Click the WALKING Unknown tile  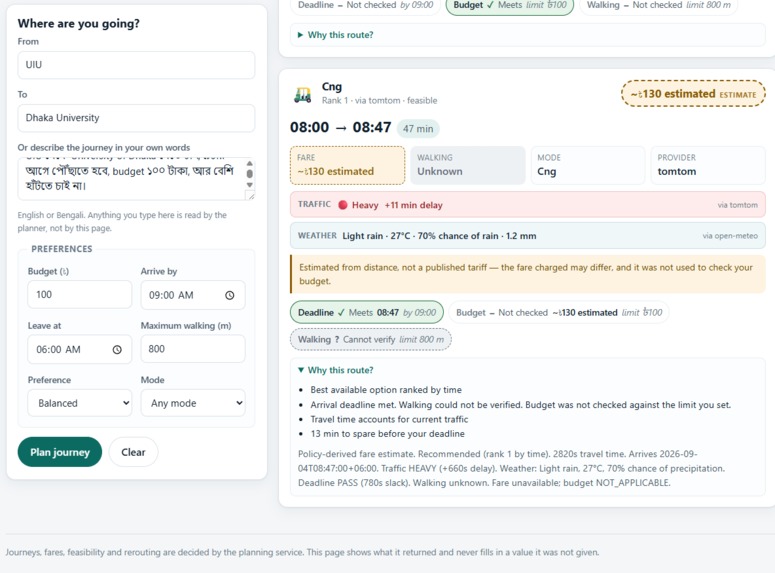click(x=468, y=165)
